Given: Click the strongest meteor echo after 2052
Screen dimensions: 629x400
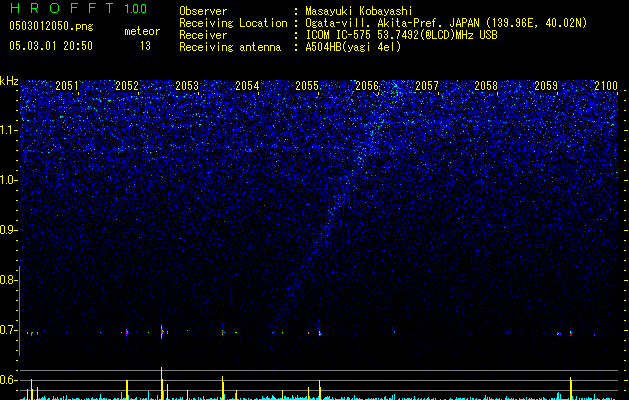Looking at the screenshot, I should [162, 332].
